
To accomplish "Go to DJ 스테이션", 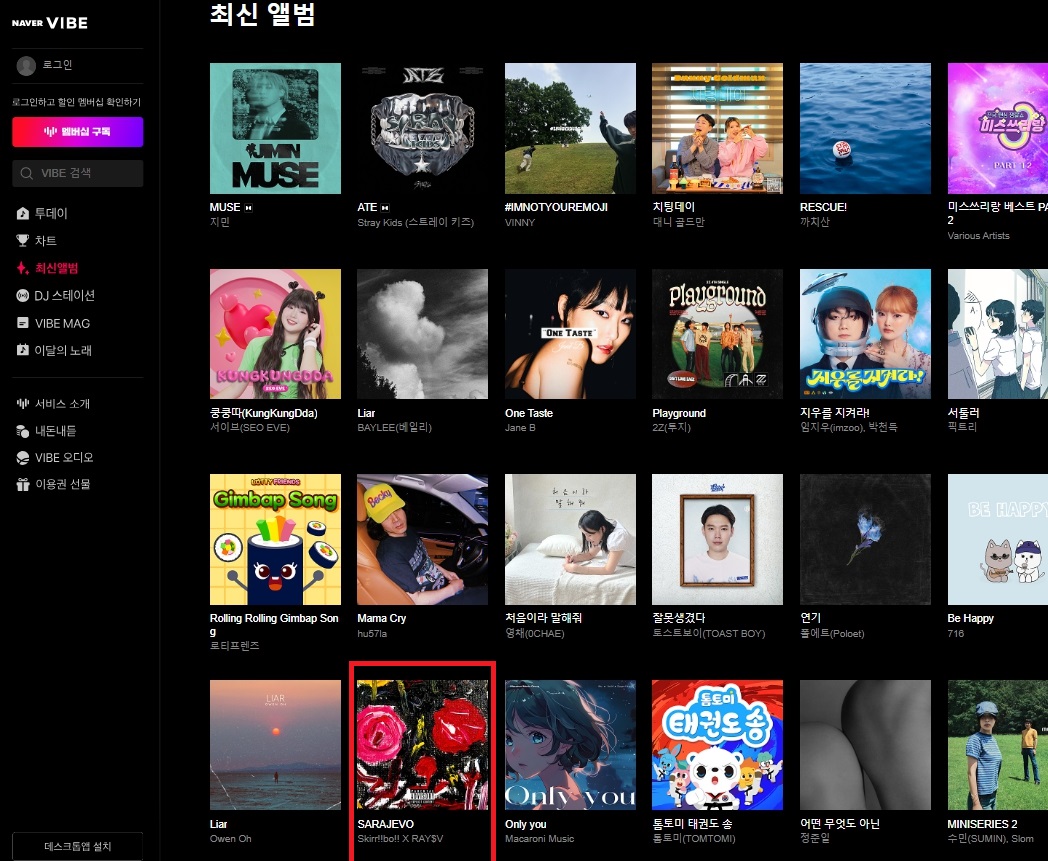I will tap(64, 295).
